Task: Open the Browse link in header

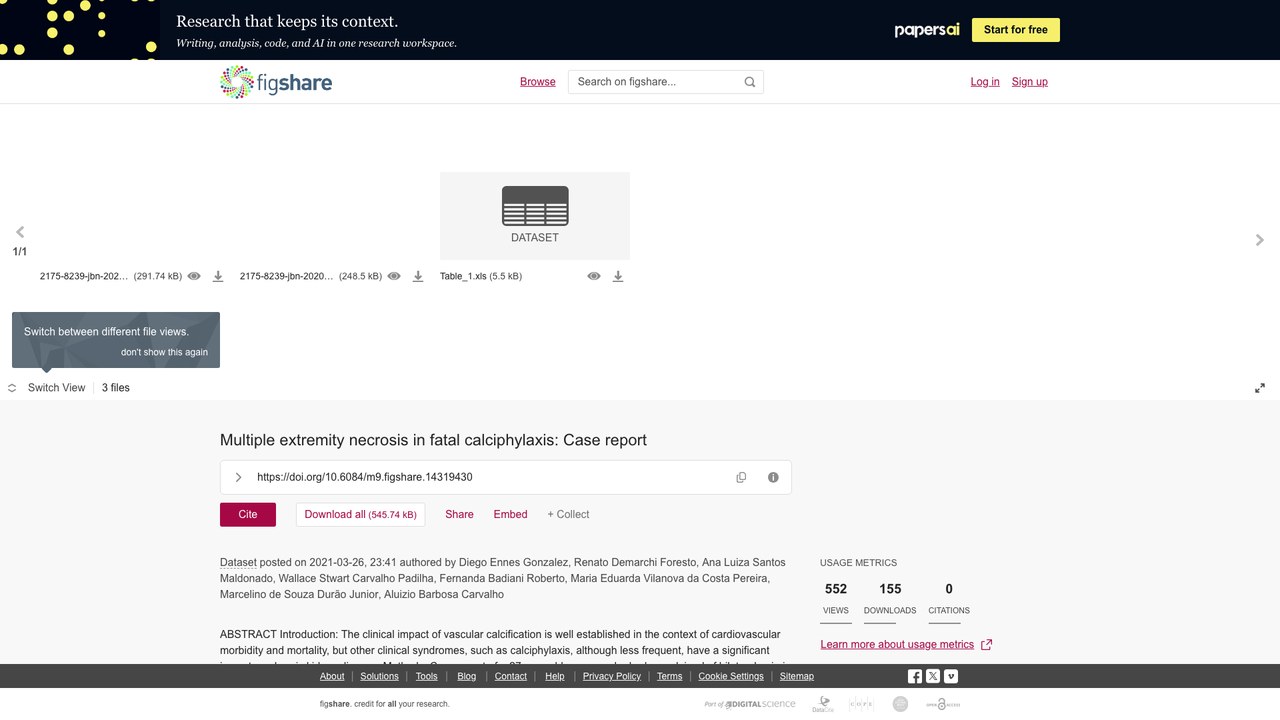Action: 538,82
